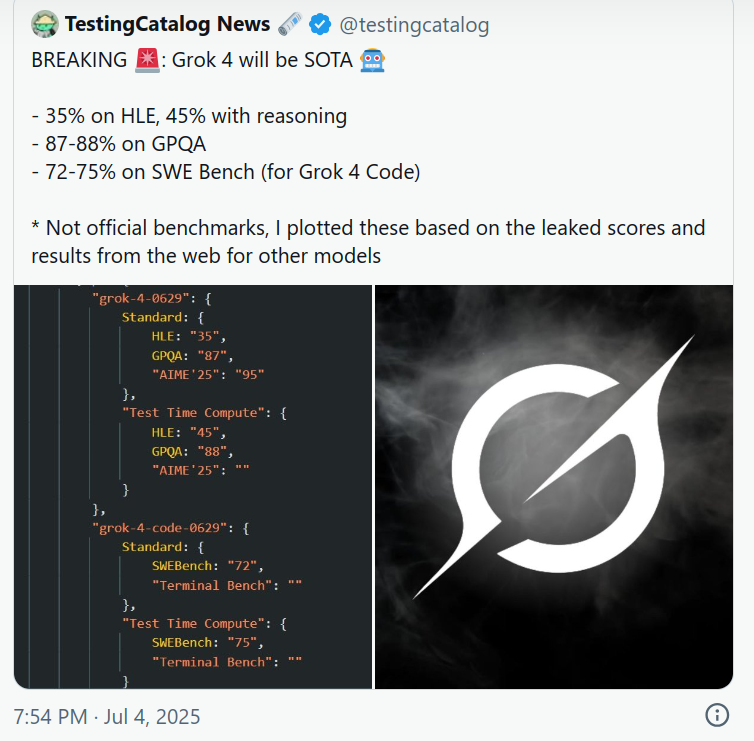Open the 7:54 PM Jul 4, 2025 timestamp
This screenshot has width=754, height=741.
tap(107, 716)
